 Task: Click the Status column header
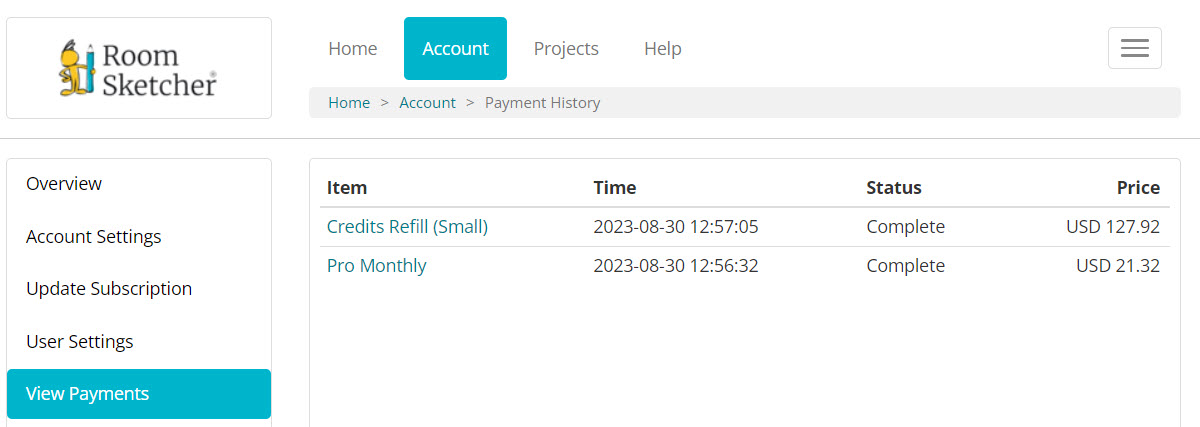coord(894,188)
